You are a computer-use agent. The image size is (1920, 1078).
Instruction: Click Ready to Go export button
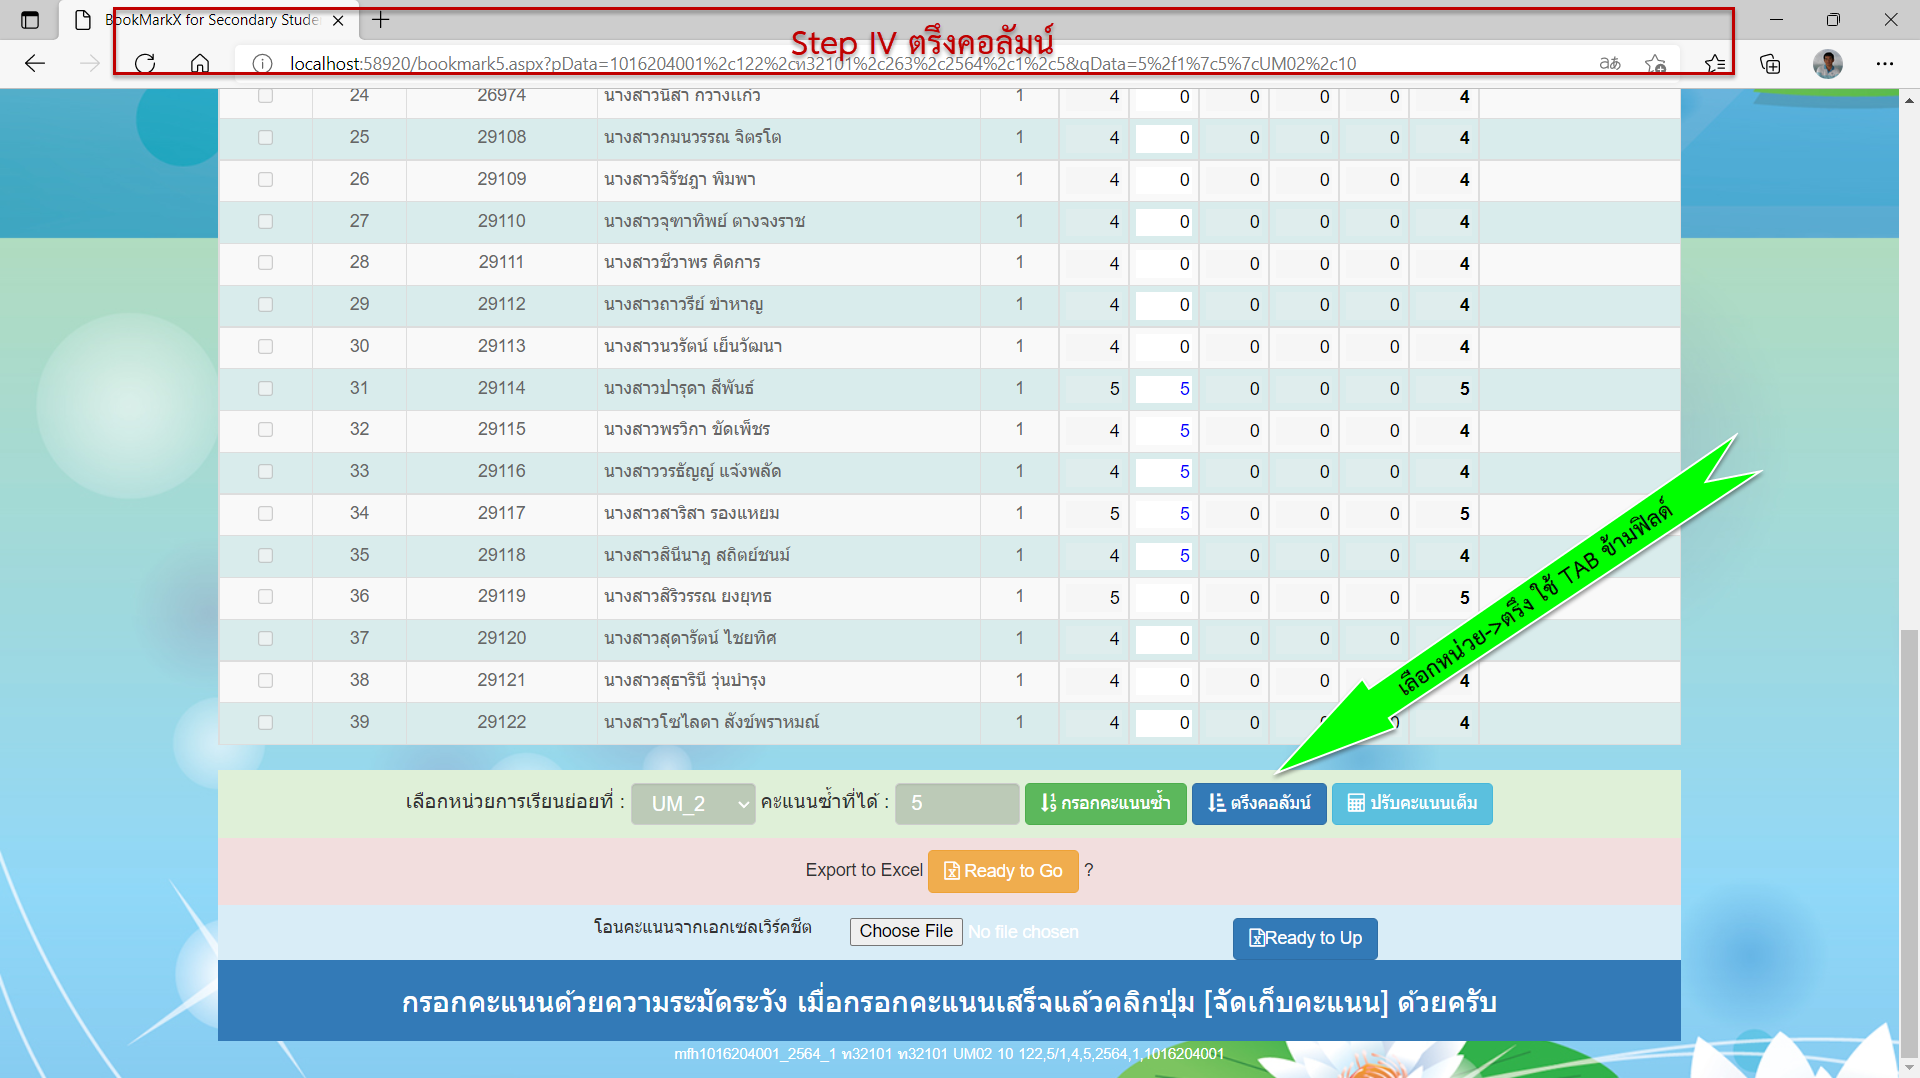(1003, 871)
